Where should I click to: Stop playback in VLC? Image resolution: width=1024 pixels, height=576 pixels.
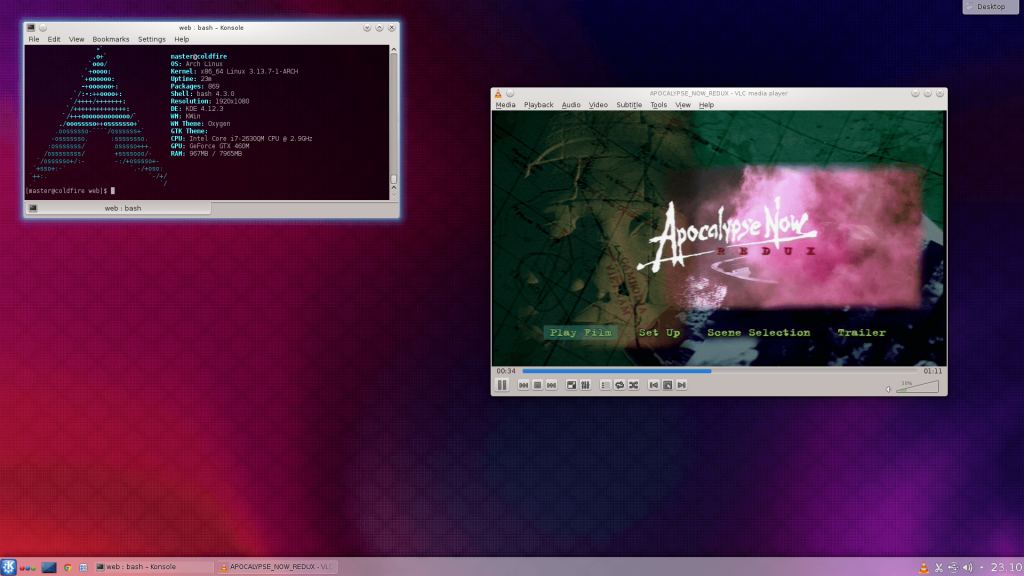pos(537,385)
